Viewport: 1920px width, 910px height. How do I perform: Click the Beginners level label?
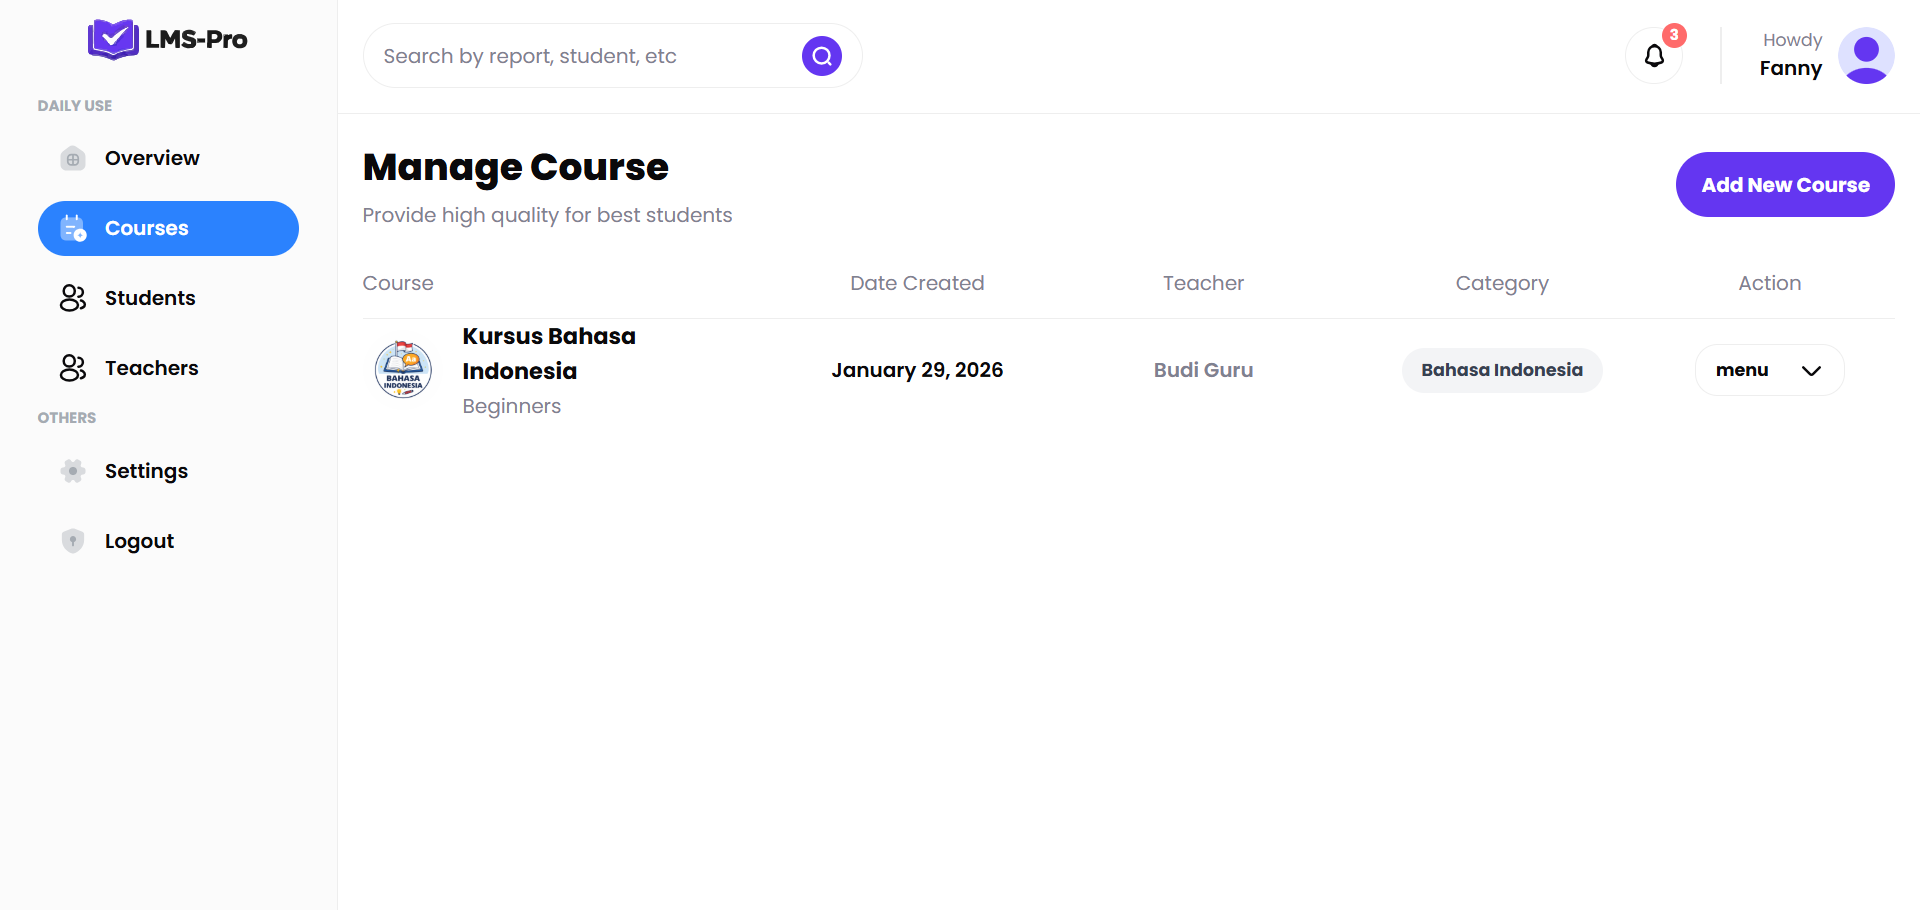coord(511,406)
